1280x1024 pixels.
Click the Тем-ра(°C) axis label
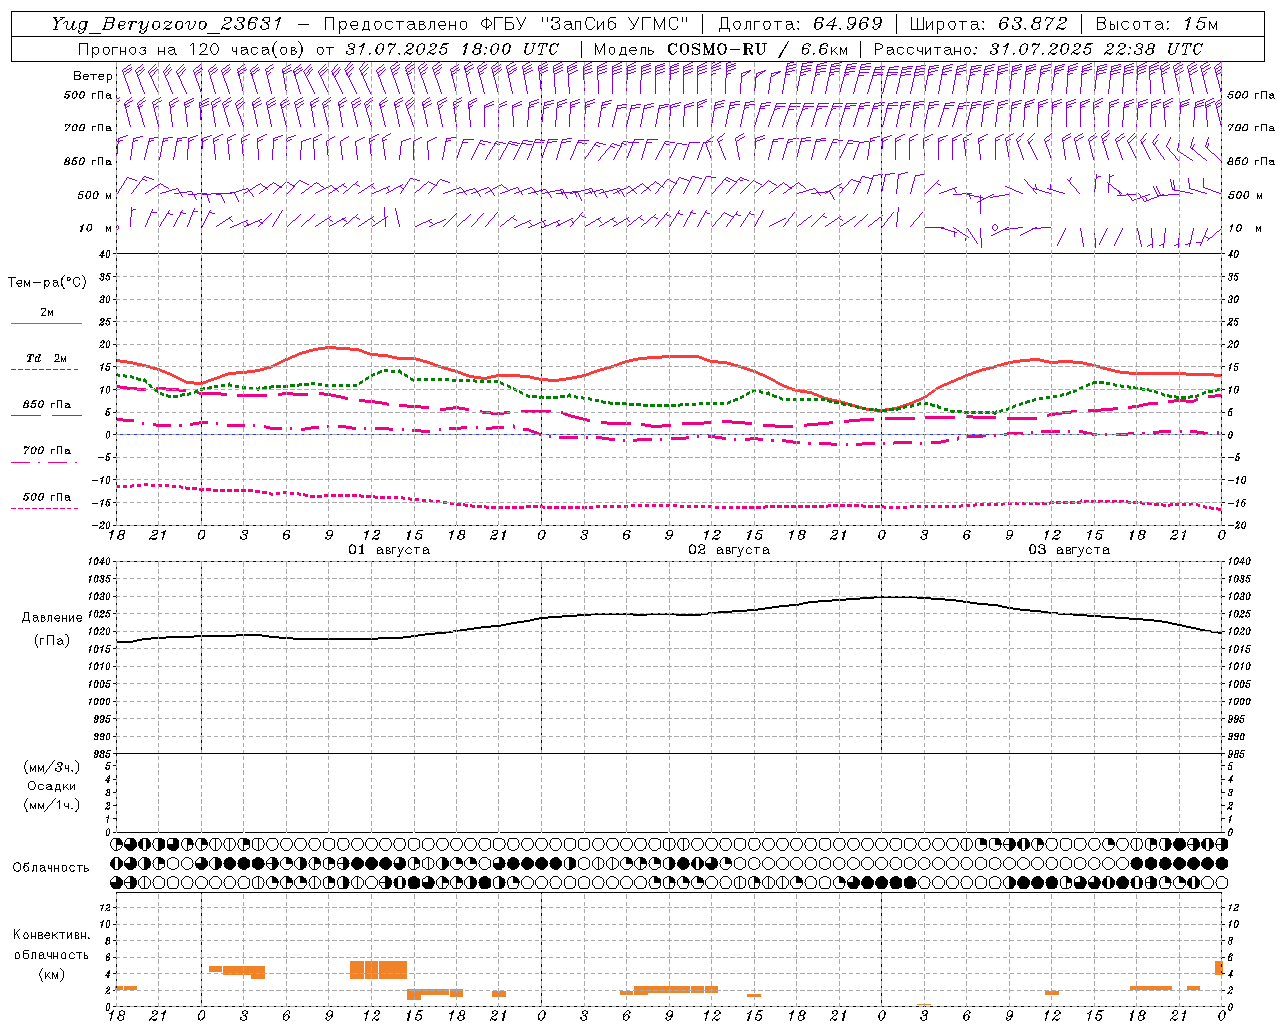coord(47,283)
